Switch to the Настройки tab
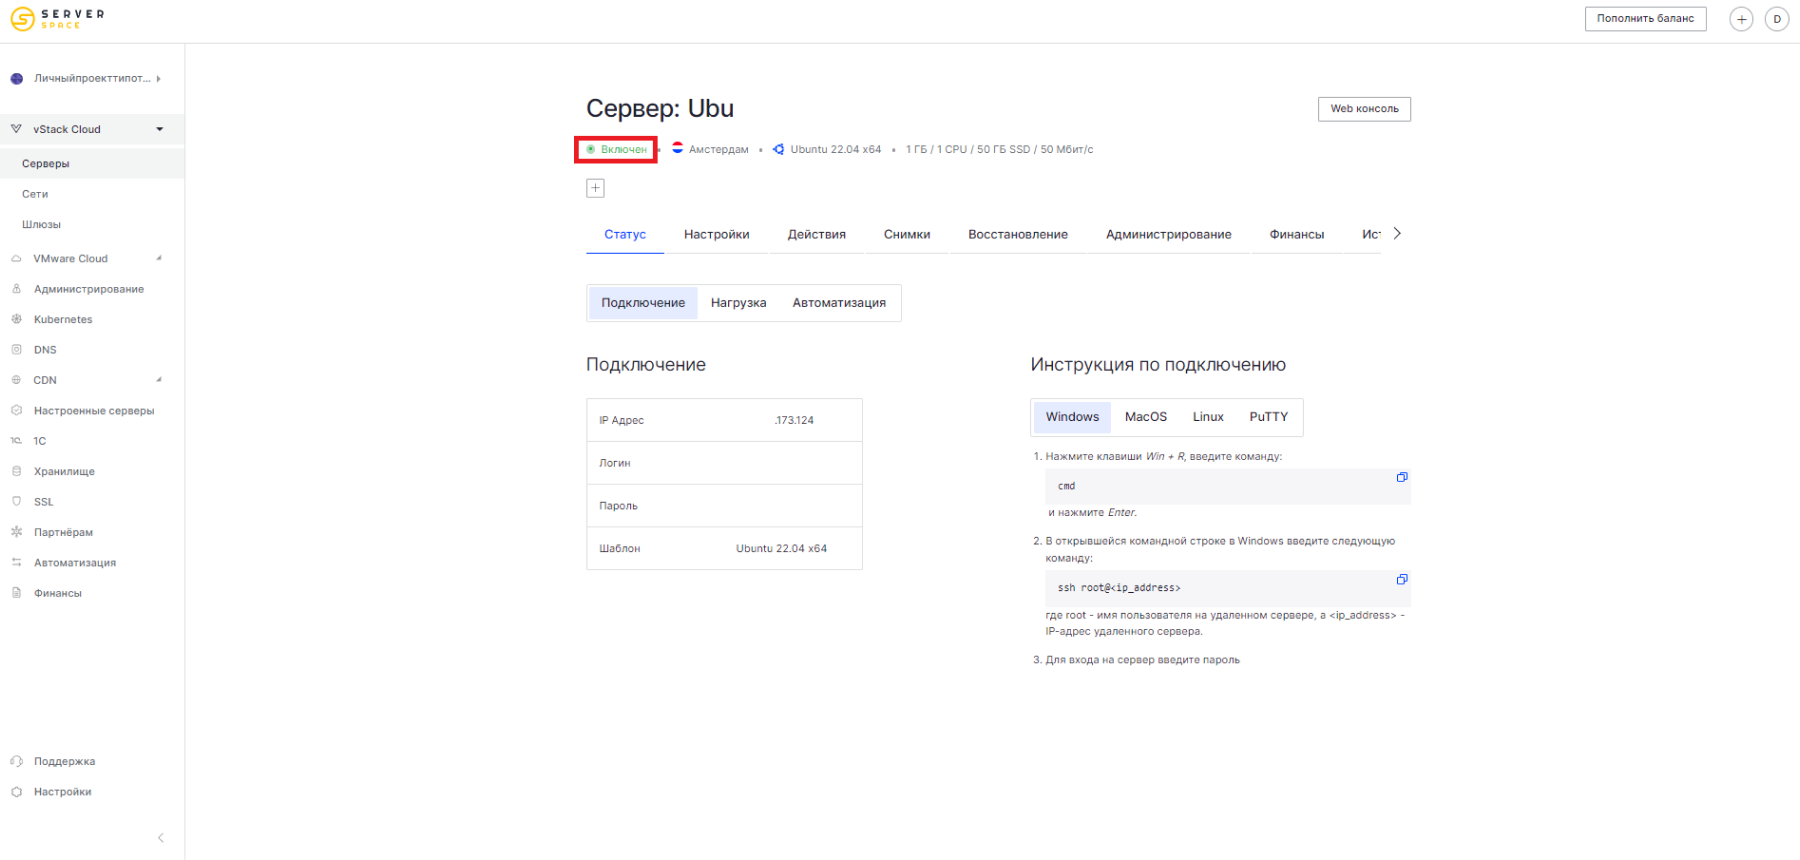 (717, 235)
